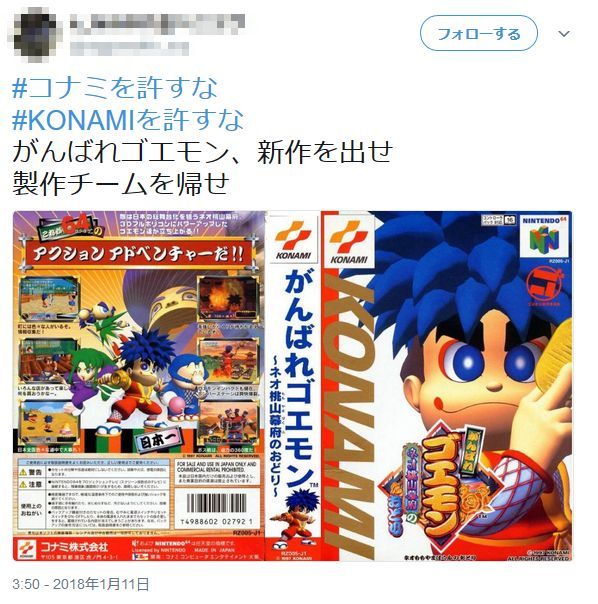Open the #KONAMIを許すな hashtag link
Screen dimensions: 598x604
pos(128,119)
